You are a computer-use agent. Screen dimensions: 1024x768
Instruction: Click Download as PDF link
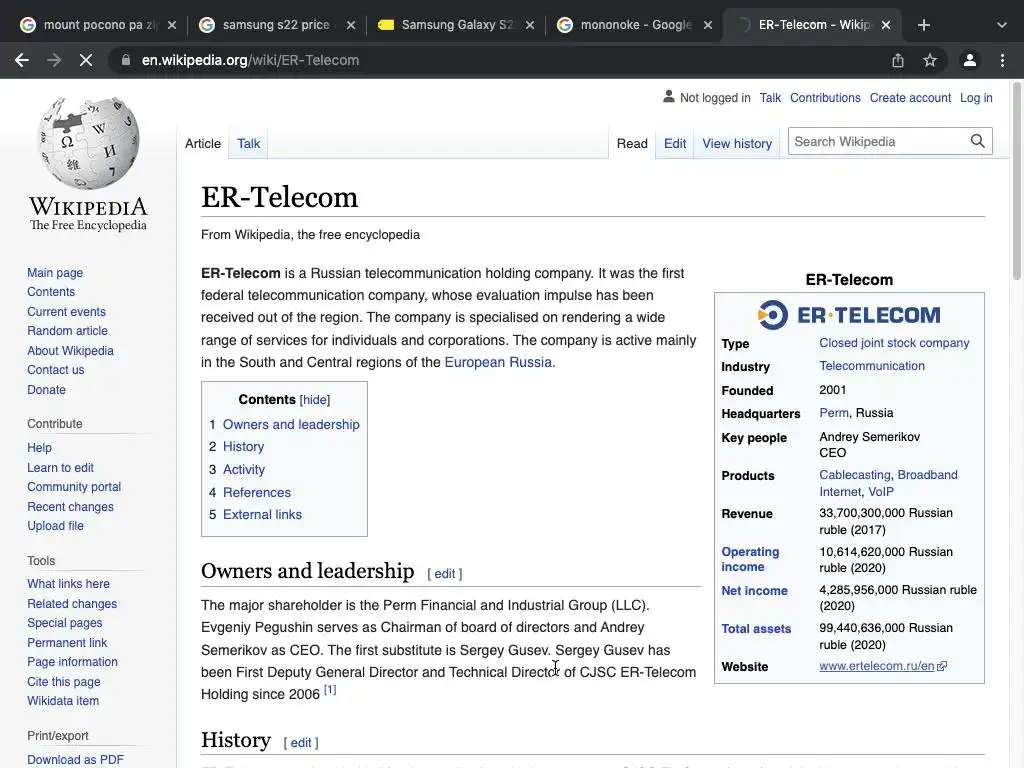click(x=75, y=760)
